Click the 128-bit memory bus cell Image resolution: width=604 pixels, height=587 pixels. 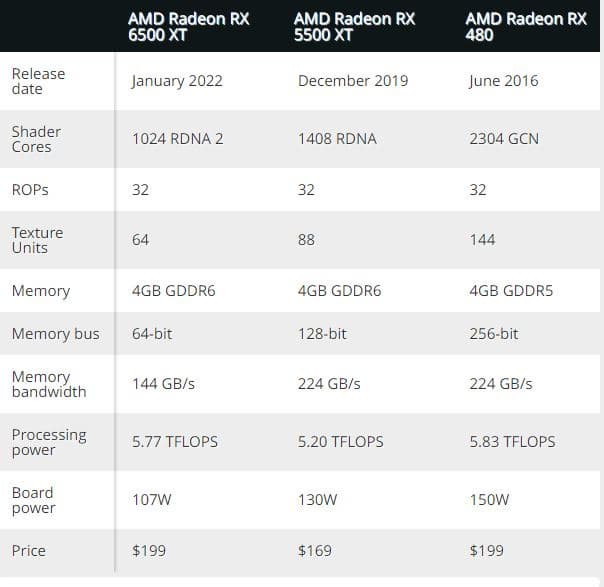[322, 334]
